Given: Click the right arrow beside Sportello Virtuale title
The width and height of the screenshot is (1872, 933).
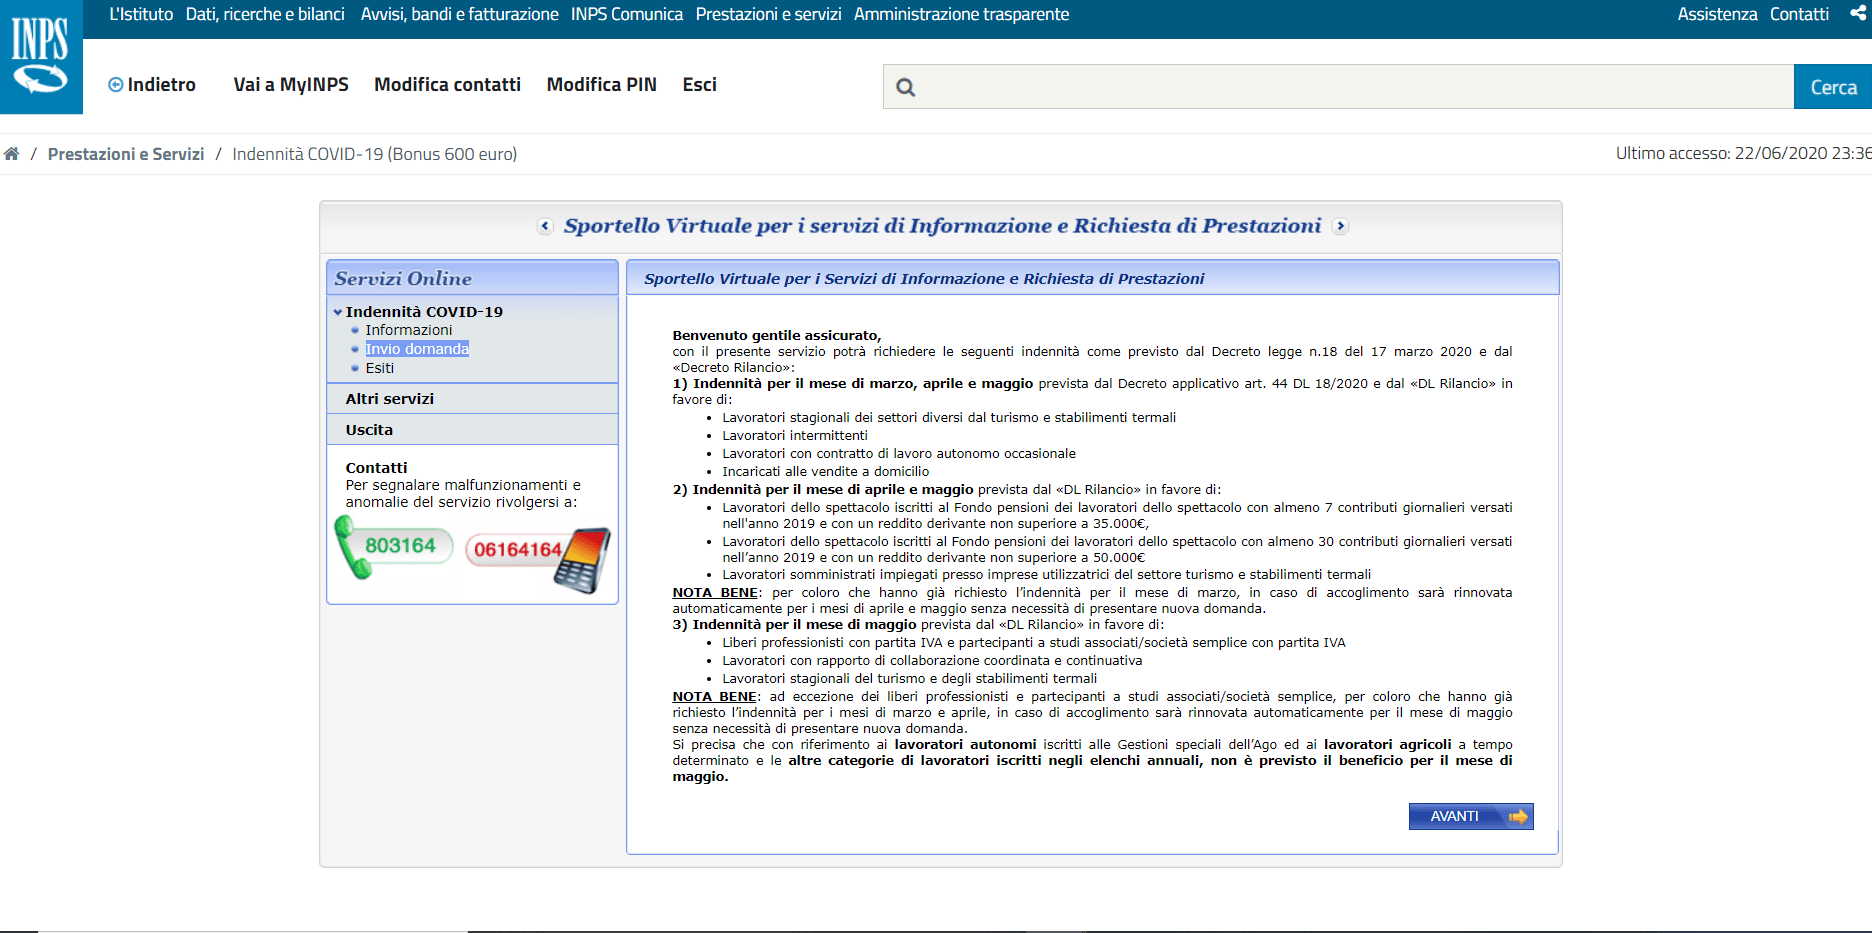Looking at the screenshot, I should click(x=1341, y=226).
